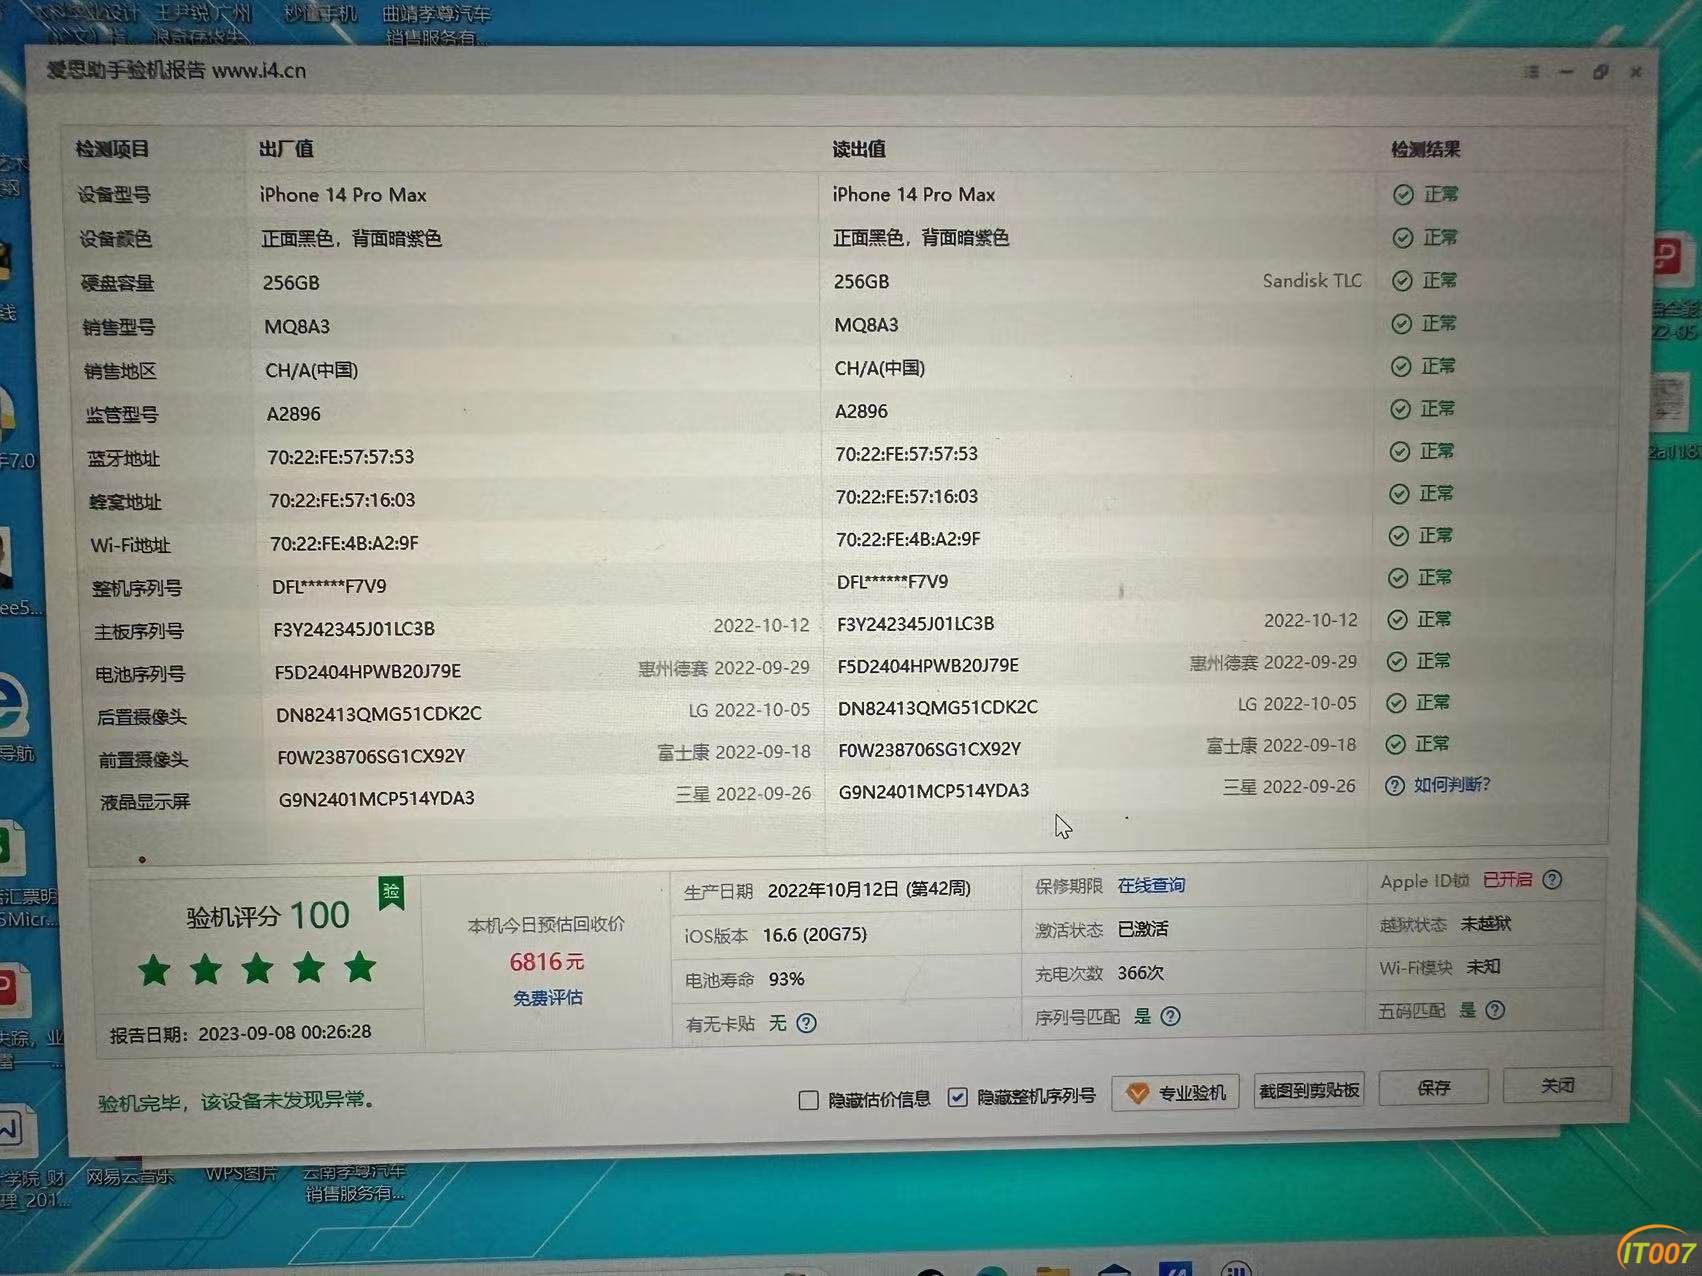Image resolution: width=1702 pixels, height=1276 pixels.
Task: Click check icon in 设备颜色 row
Action: point(1403,238)
